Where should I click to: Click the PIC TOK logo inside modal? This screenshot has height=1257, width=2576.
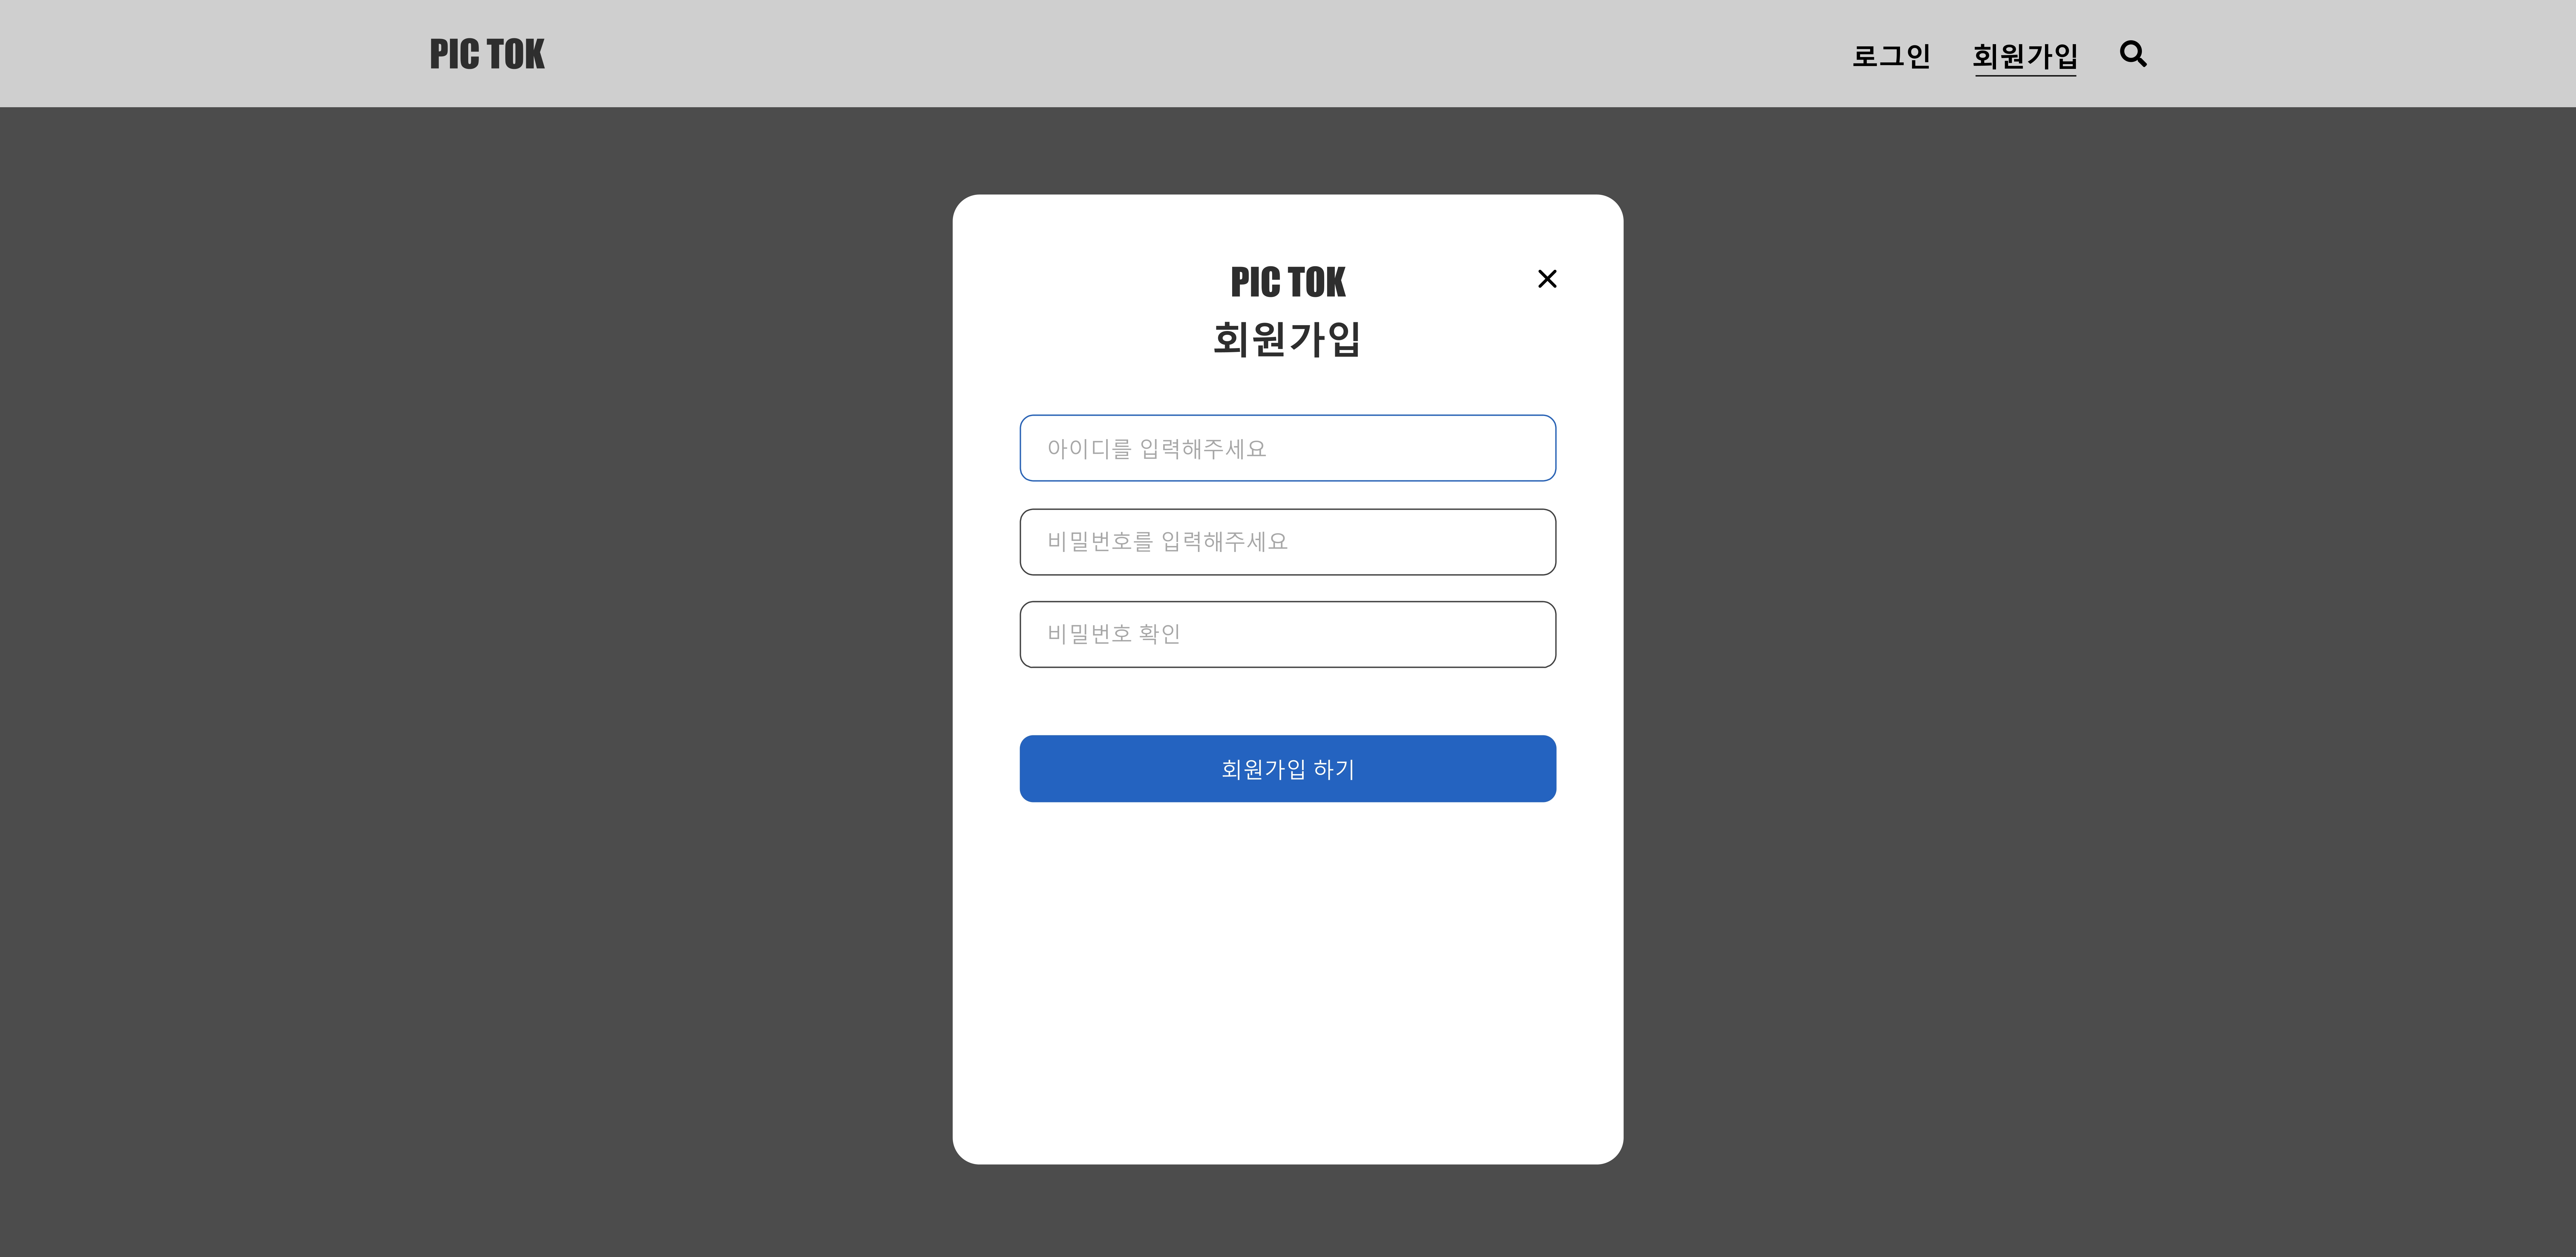[1288, 282]
